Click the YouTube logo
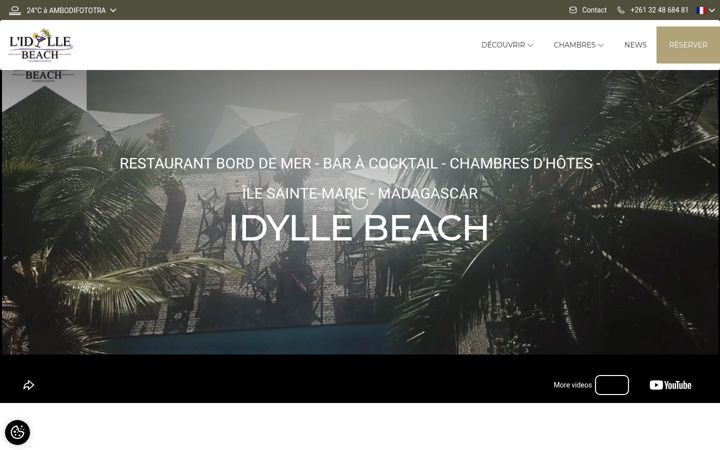The image size is (720, 450). coord(670,385)
